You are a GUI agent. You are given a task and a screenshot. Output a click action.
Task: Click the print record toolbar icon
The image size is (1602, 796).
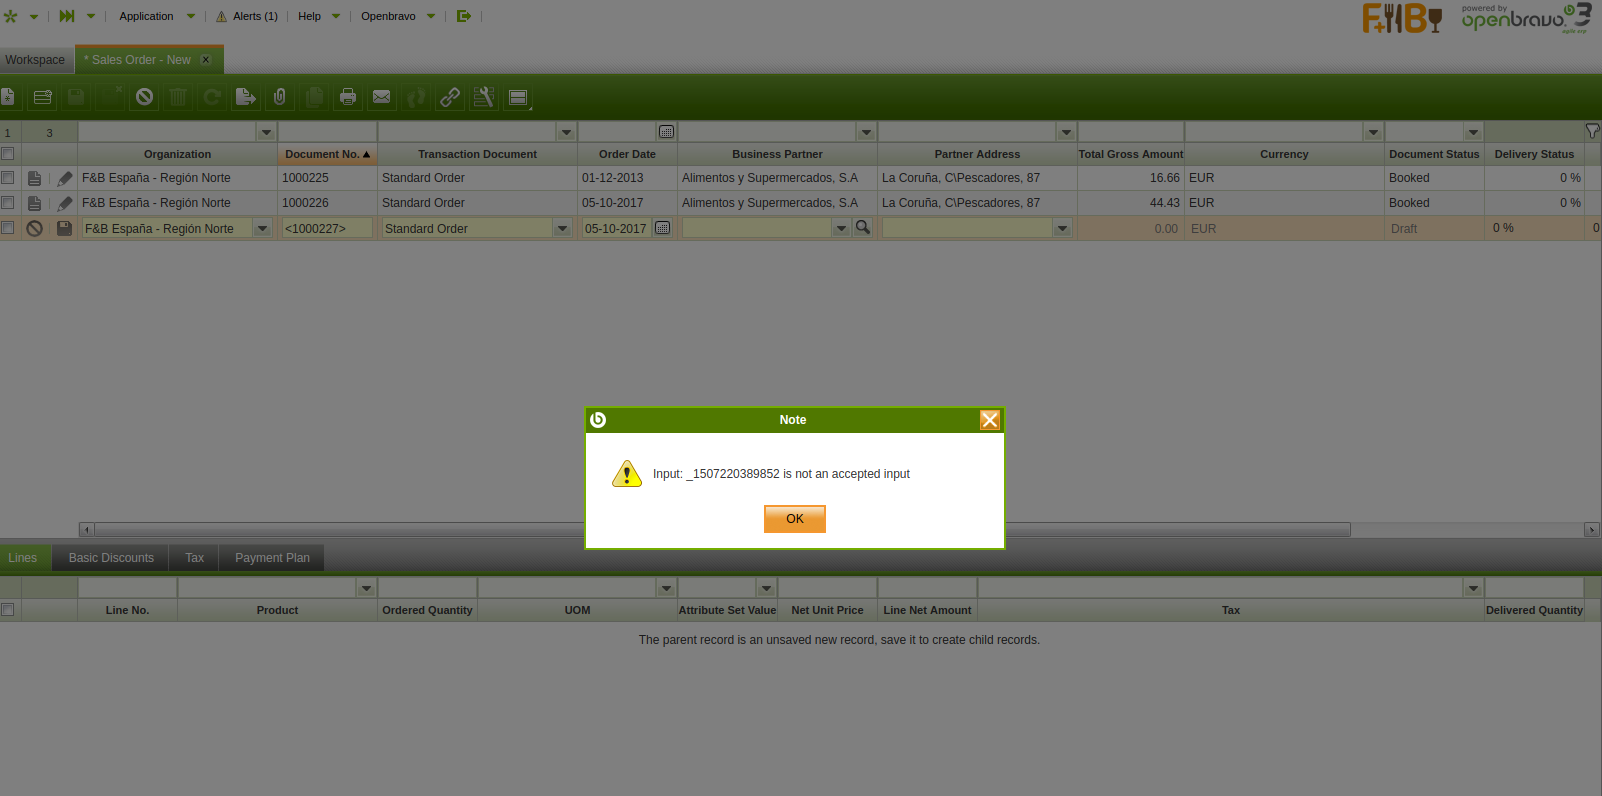(348, 97)
